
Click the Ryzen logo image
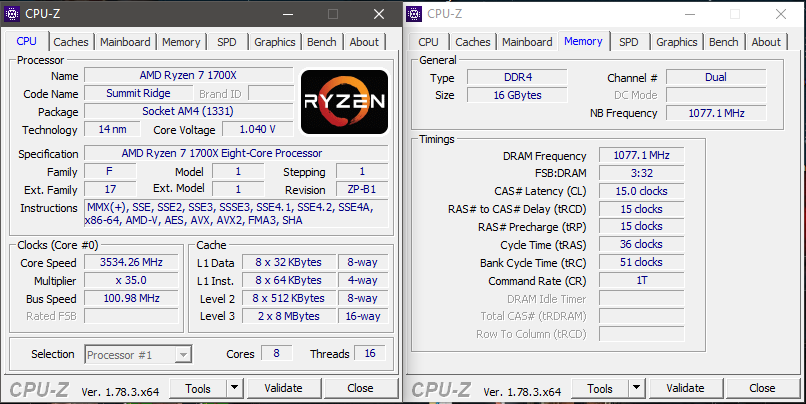[x=344, y=102]
